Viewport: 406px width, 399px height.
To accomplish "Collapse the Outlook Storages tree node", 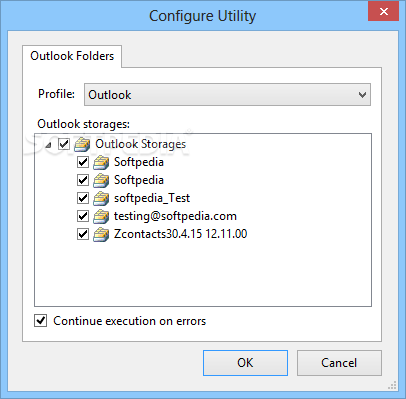I will (49, 145).
